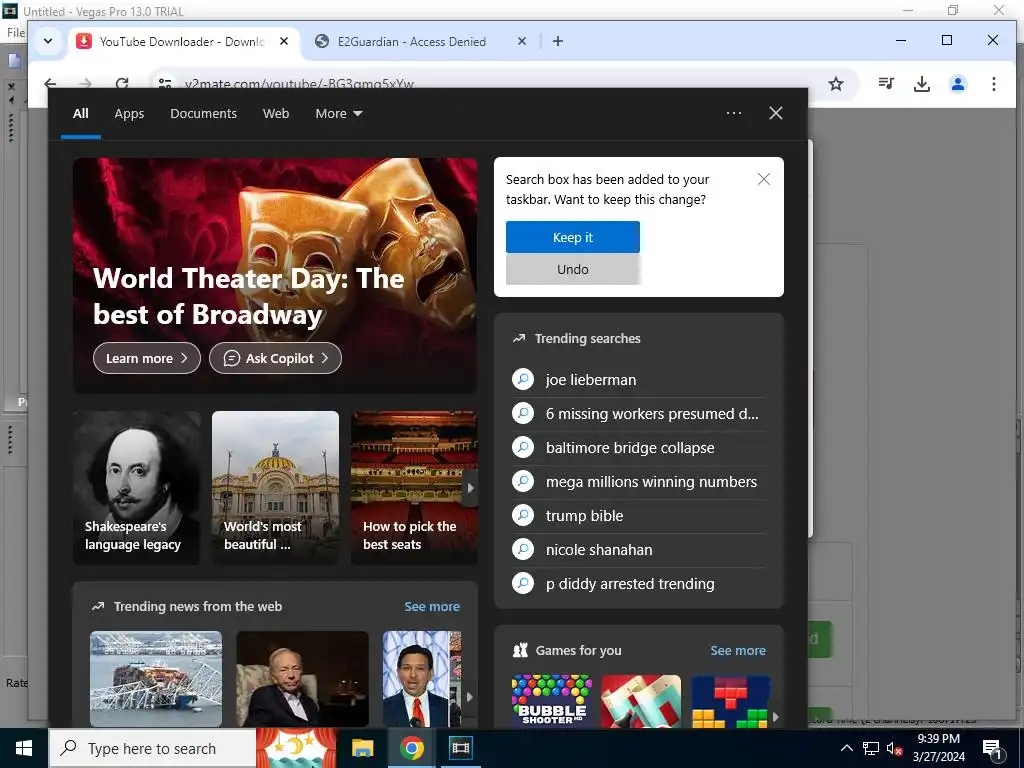Viewport: 1024px width, 768px height.
Task: Open Google Chrome from the taskbar
Action: coord(411,748)
